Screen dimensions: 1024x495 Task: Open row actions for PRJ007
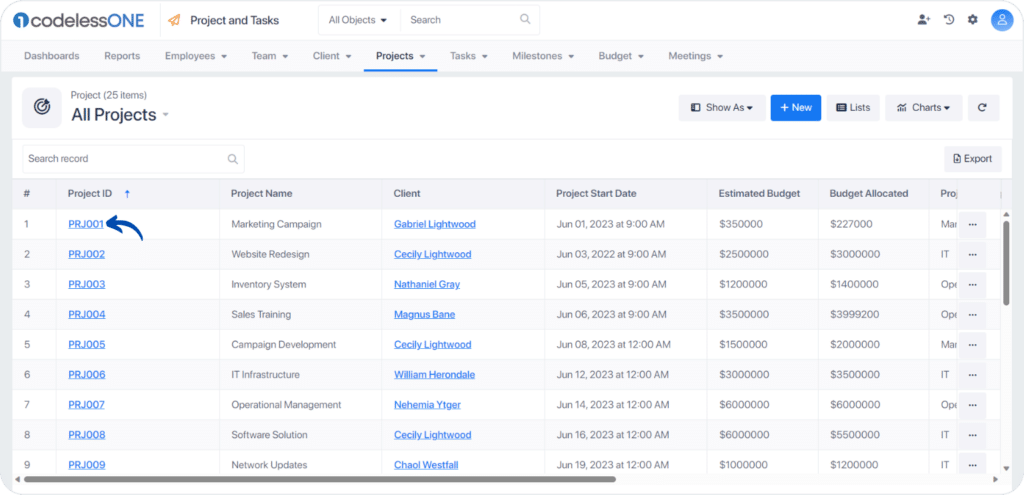972,405
